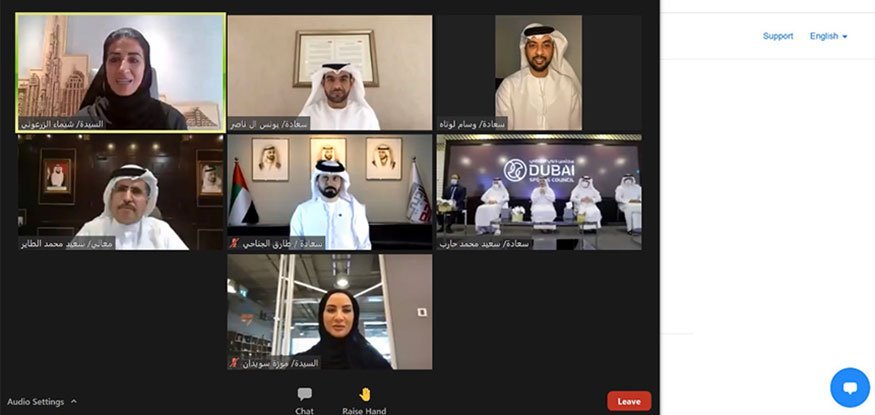Click name label on active speaker tile
Image resolution: width=875 pixels, height=415 pixels.
pyautogui.click(x=62, y=124)
